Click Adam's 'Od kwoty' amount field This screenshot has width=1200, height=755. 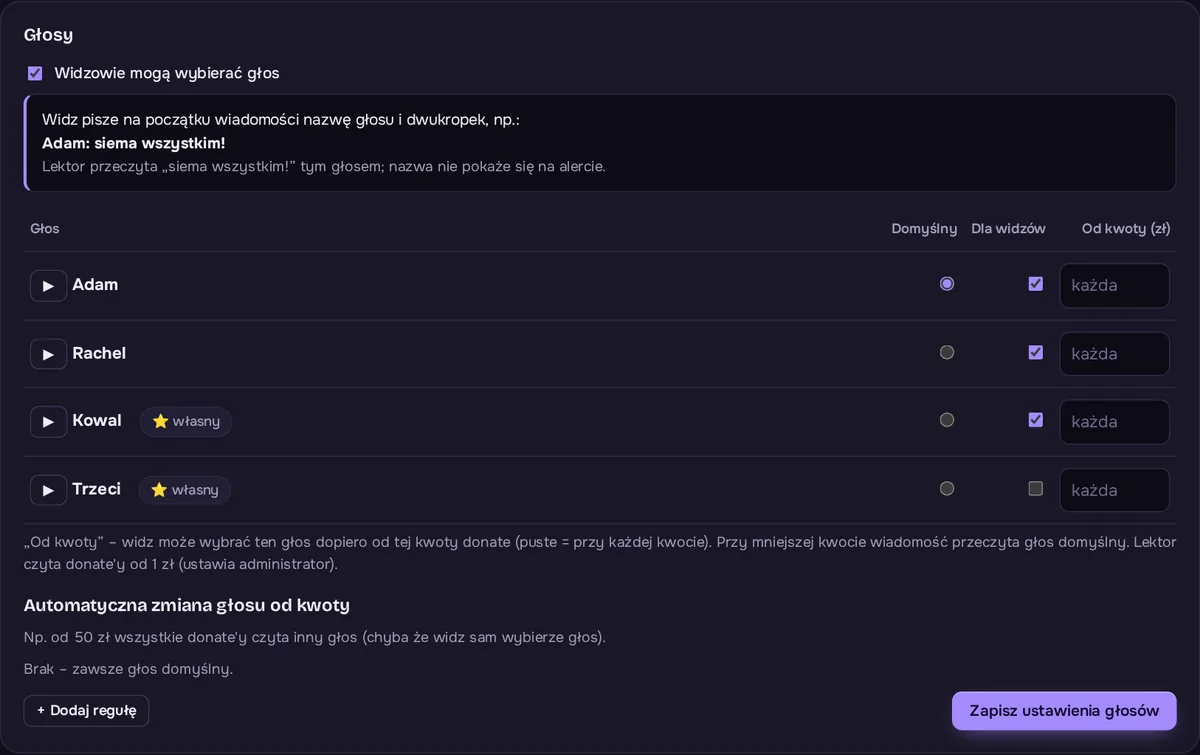tap(1115, 285)
